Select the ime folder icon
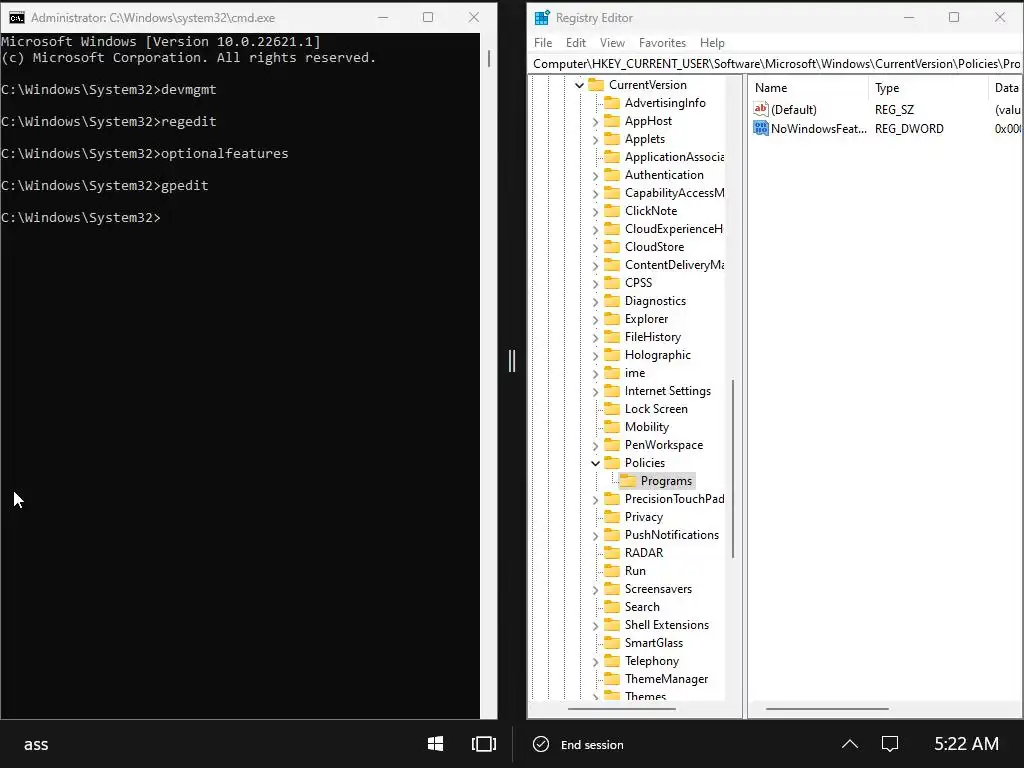 tap(612, 373)
